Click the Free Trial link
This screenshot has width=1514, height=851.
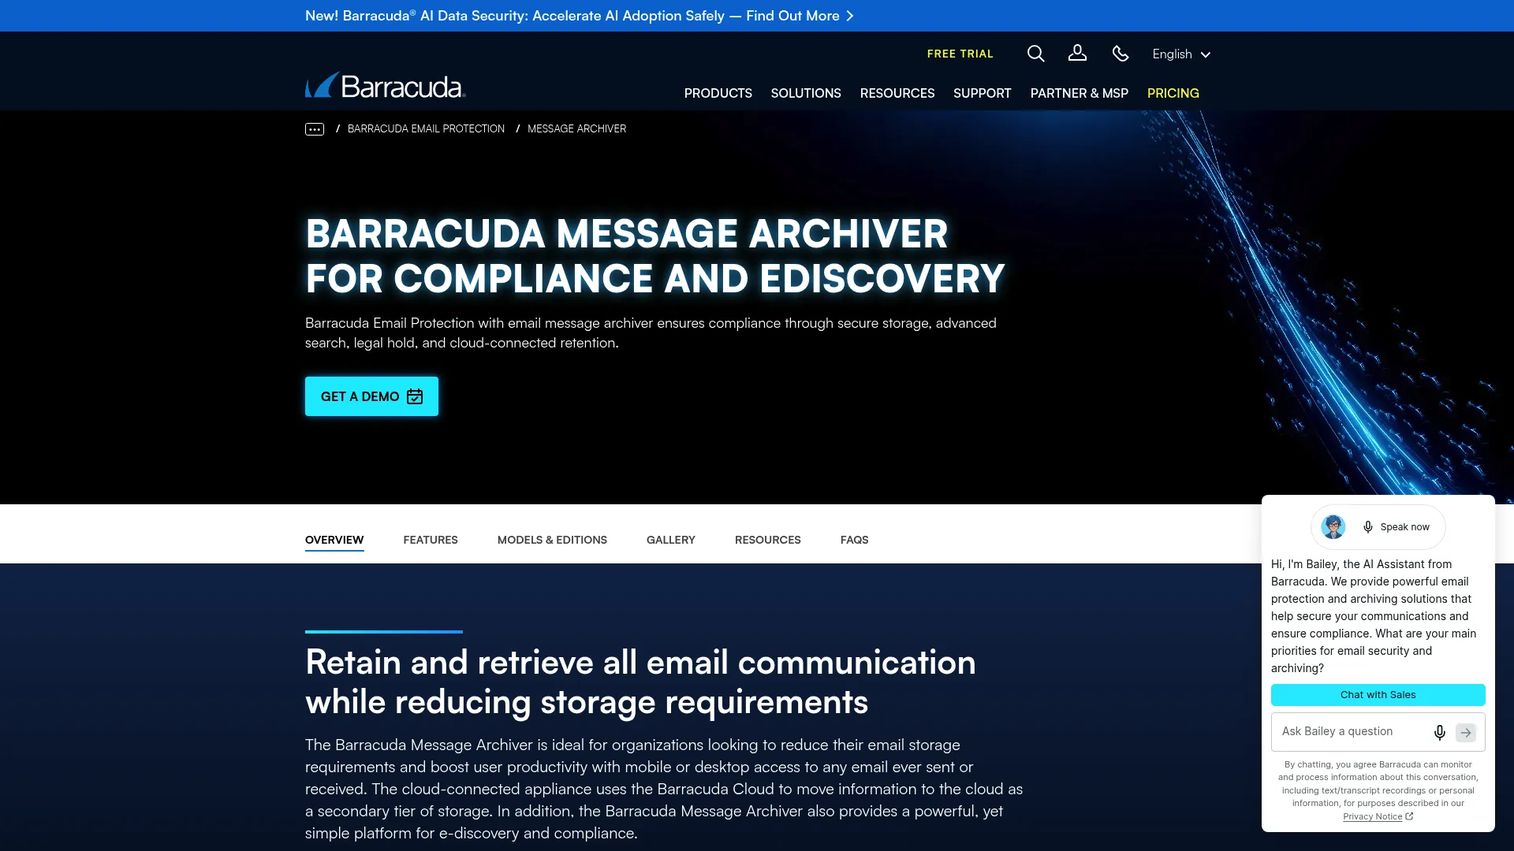pos(960,54)
